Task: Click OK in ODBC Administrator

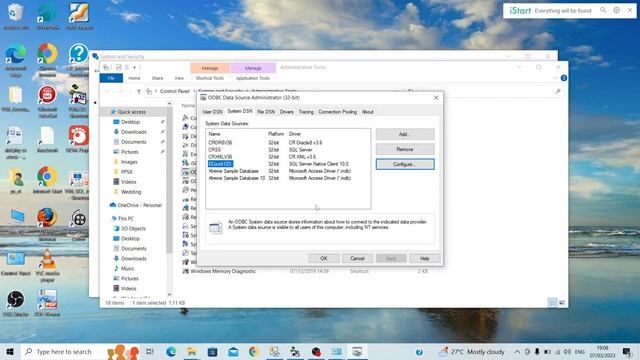Action: pos(324,258)
